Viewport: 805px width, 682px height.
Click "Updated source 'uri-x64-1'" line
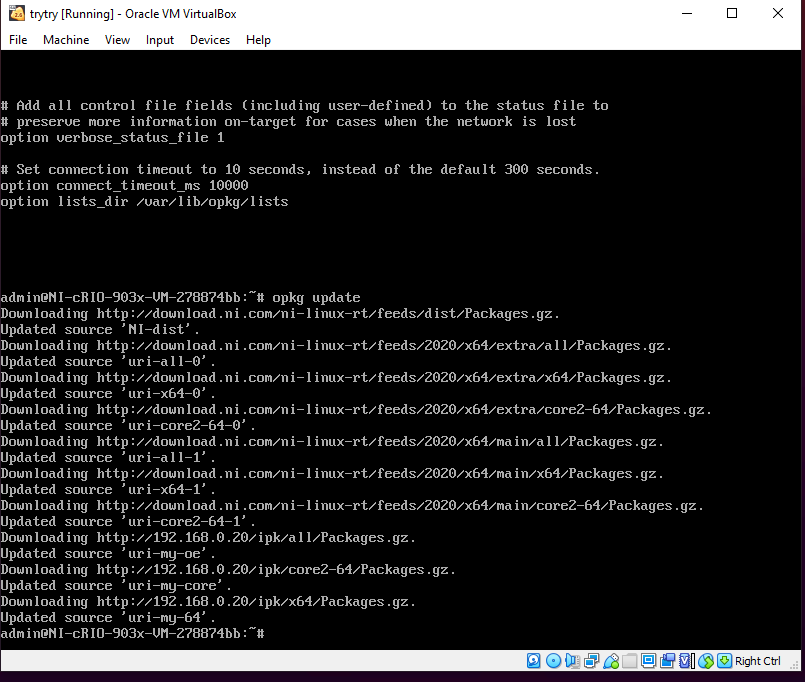108,489
